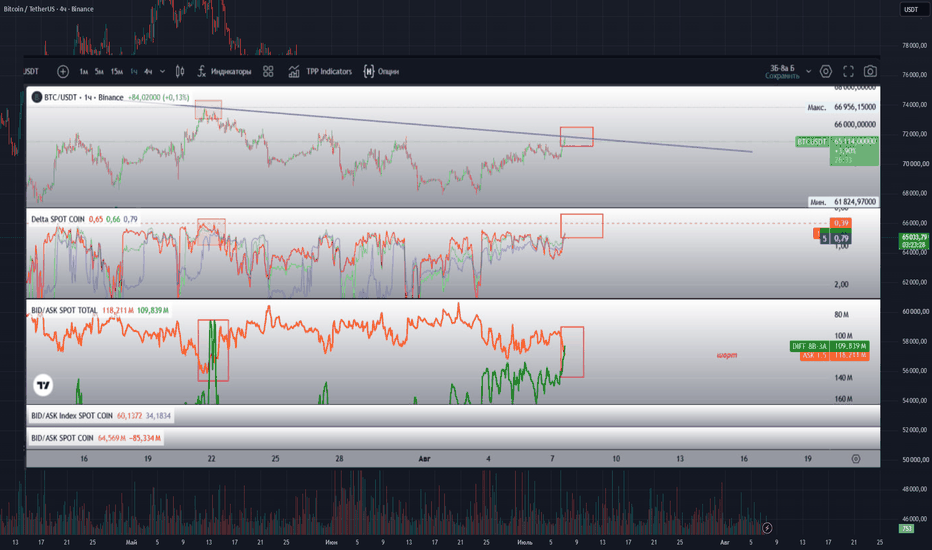Take a chart snapshot with camera icon

[x=870, y=71]
